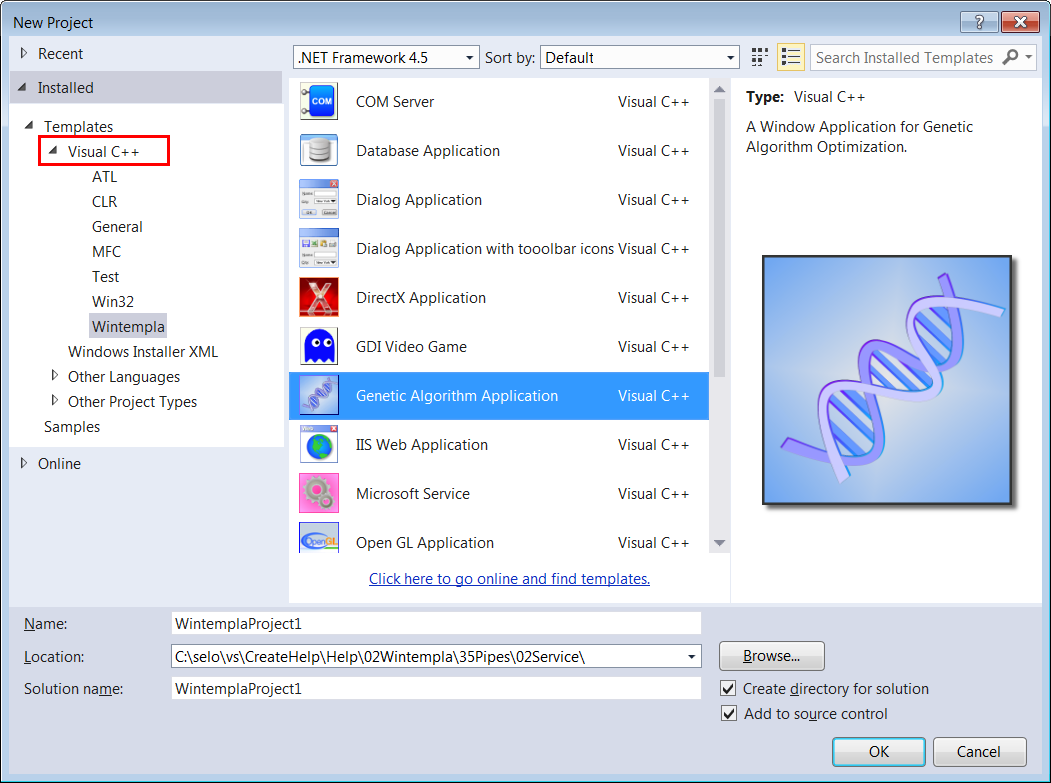Choose the Dialog Application template icon
The image size is (1051, 783).
pos(319,199)
